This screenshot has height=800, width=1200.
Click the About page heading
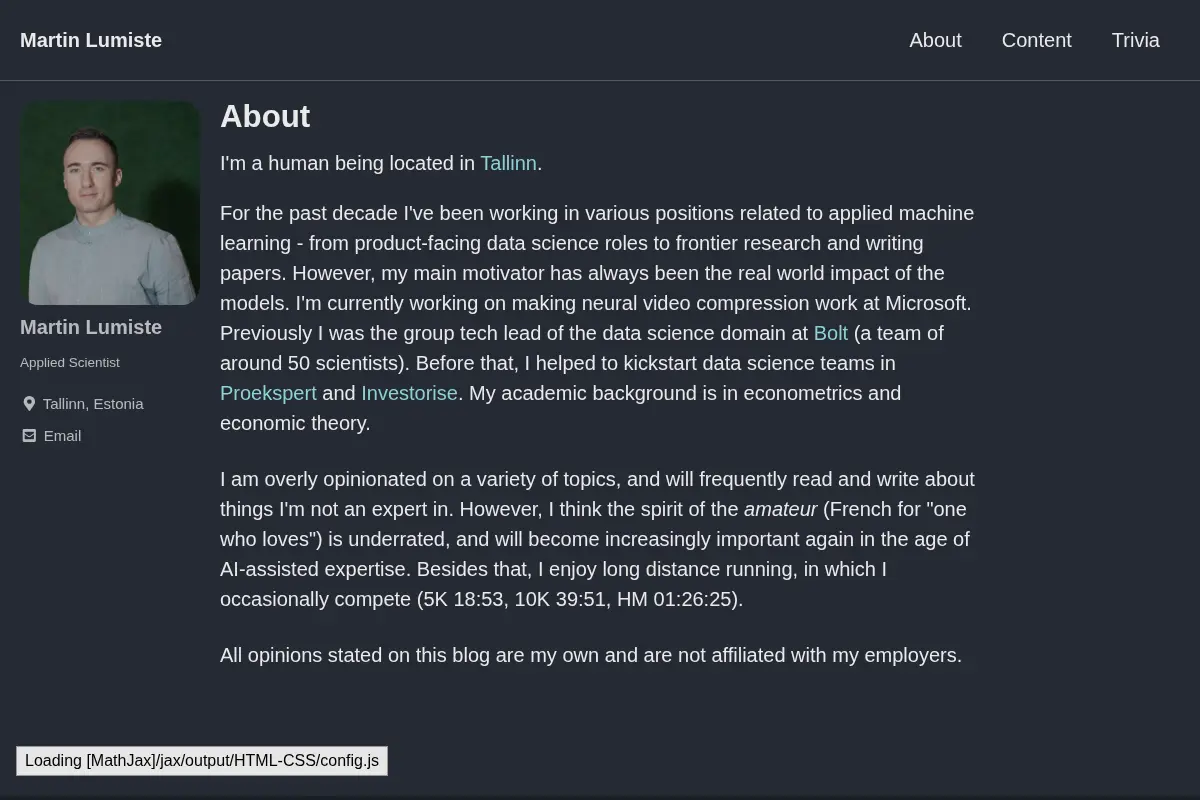point(265,117)
